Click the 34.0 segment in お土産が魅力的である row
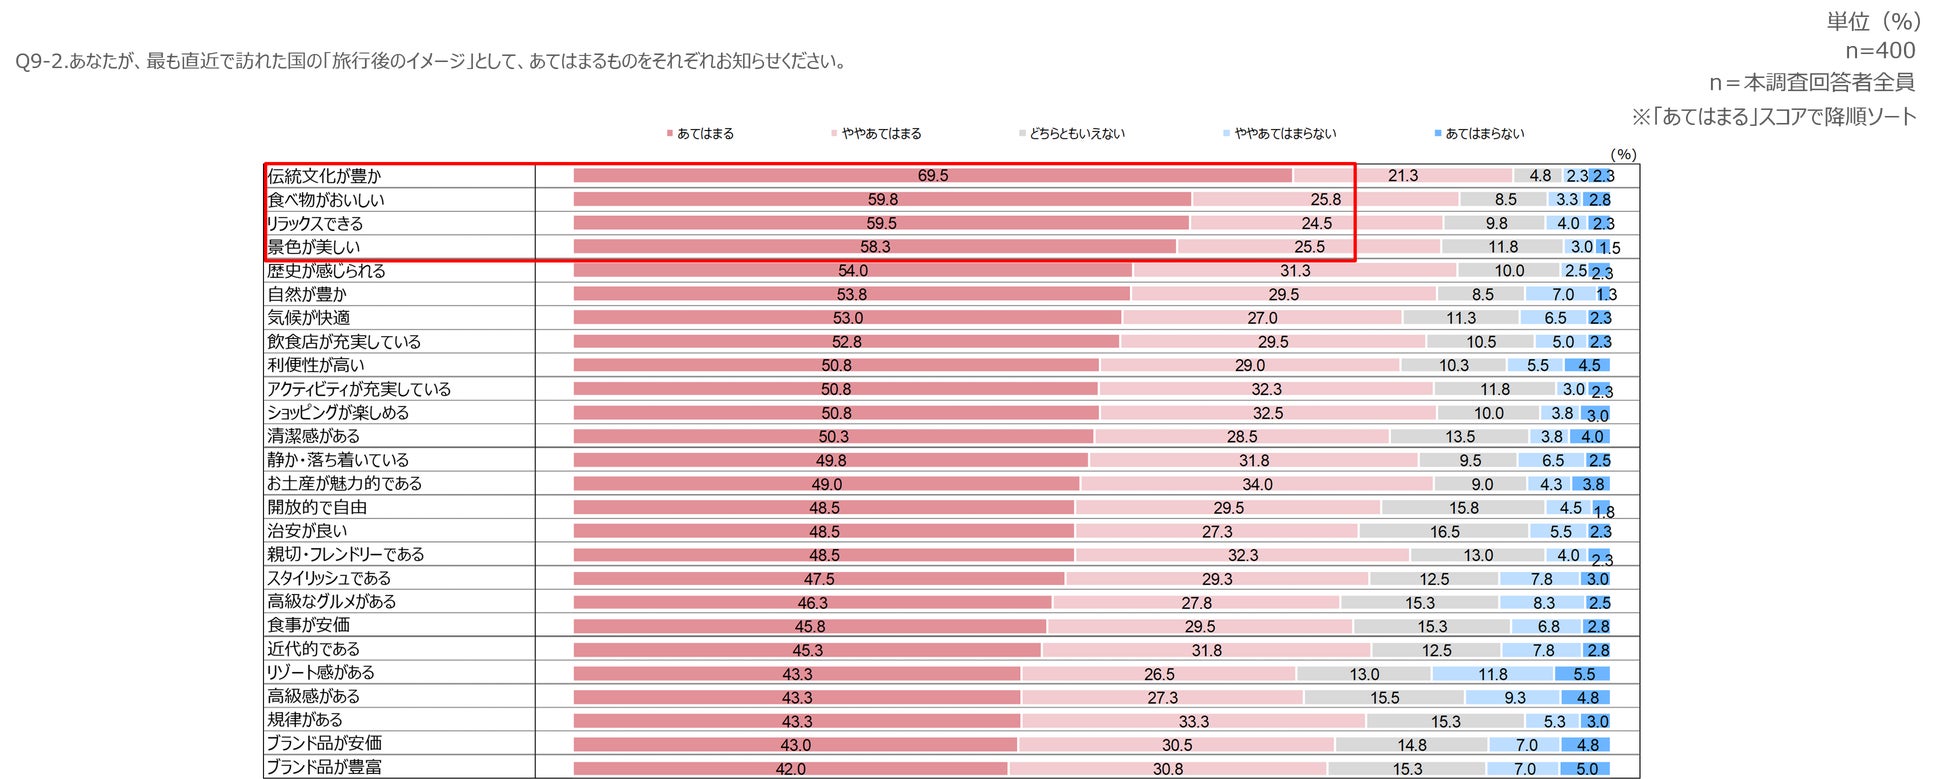1950x779 pixels. (x=1257, y=484)
